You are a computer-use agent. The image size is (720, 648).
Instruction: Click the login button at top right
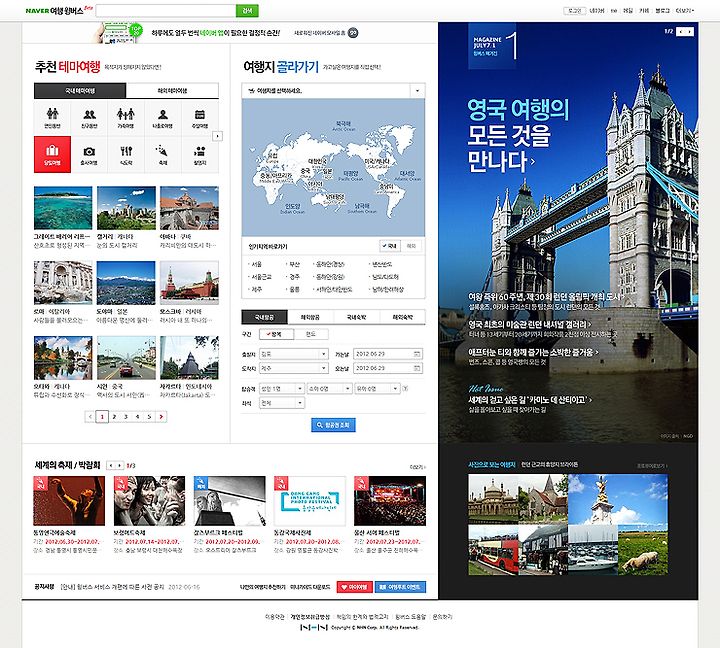coord(574,10)
